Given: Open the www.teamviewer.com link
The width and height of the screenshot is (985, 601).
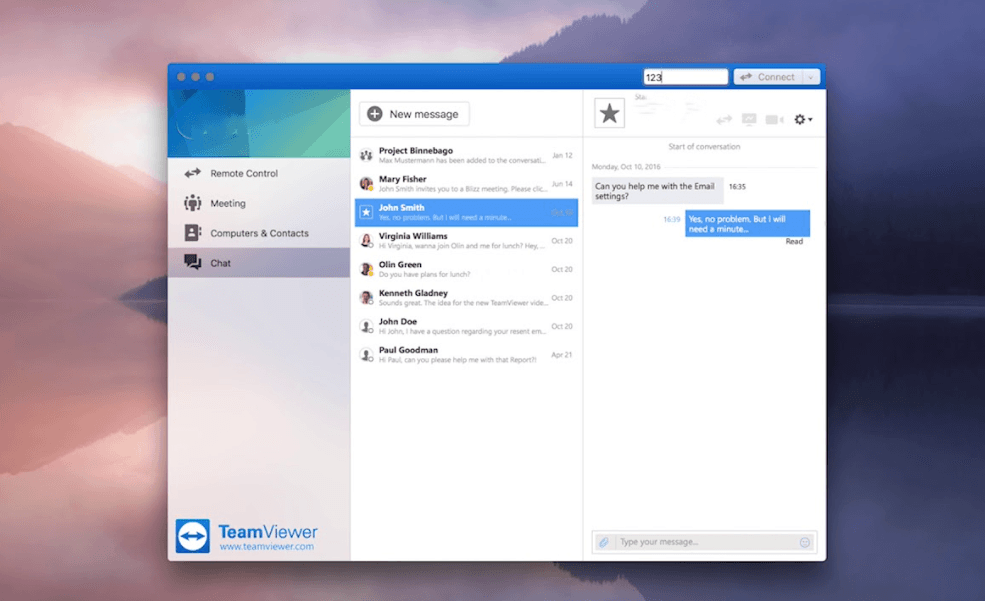Looking at the screenshot, I should (267, 547).
